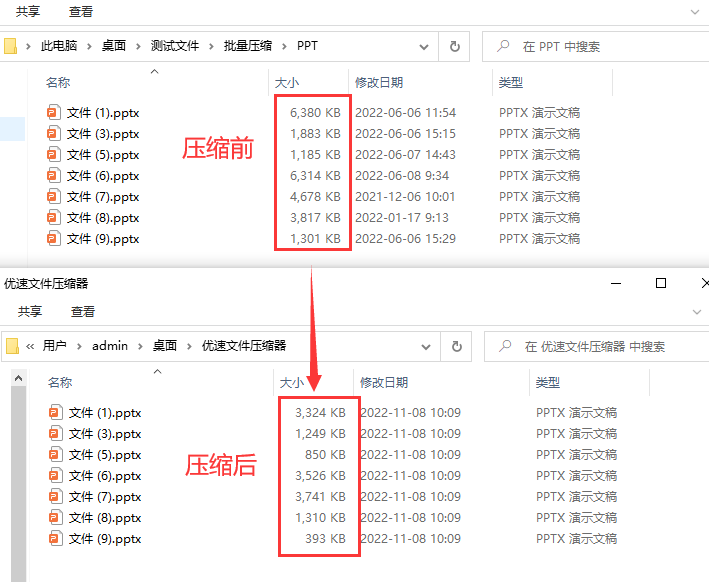This screenshot has height=582, width=709.
Task: Click the 850 KB size cell
Action: [325, 454]
